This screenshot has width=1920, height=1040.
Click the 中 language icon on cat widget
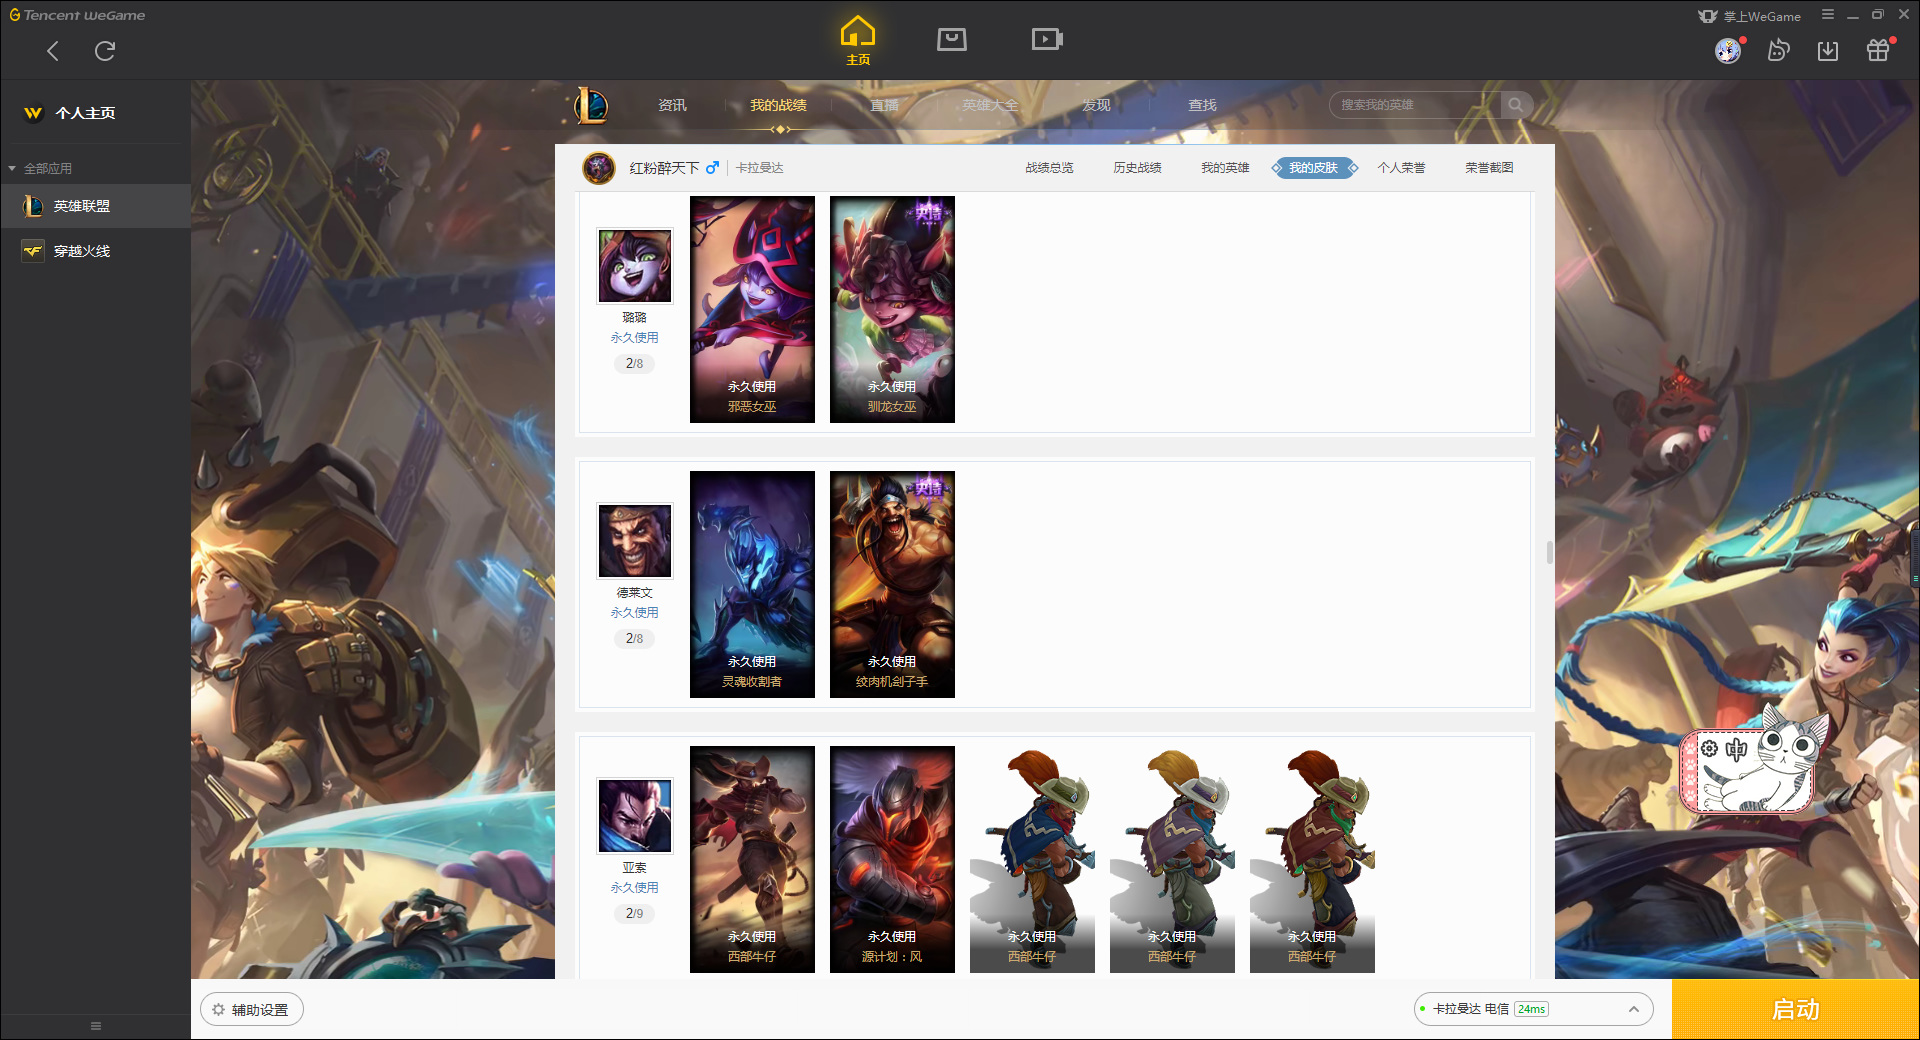click(x=1736, y=749)
